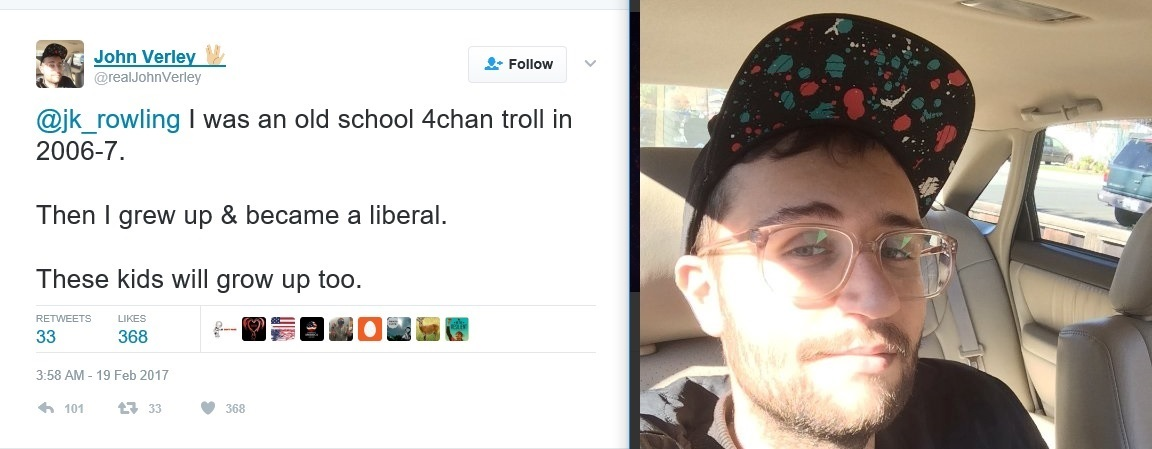1152x449 pixels.
Task: Click the @realJohnVerley handle
Action: click(148, 77)
